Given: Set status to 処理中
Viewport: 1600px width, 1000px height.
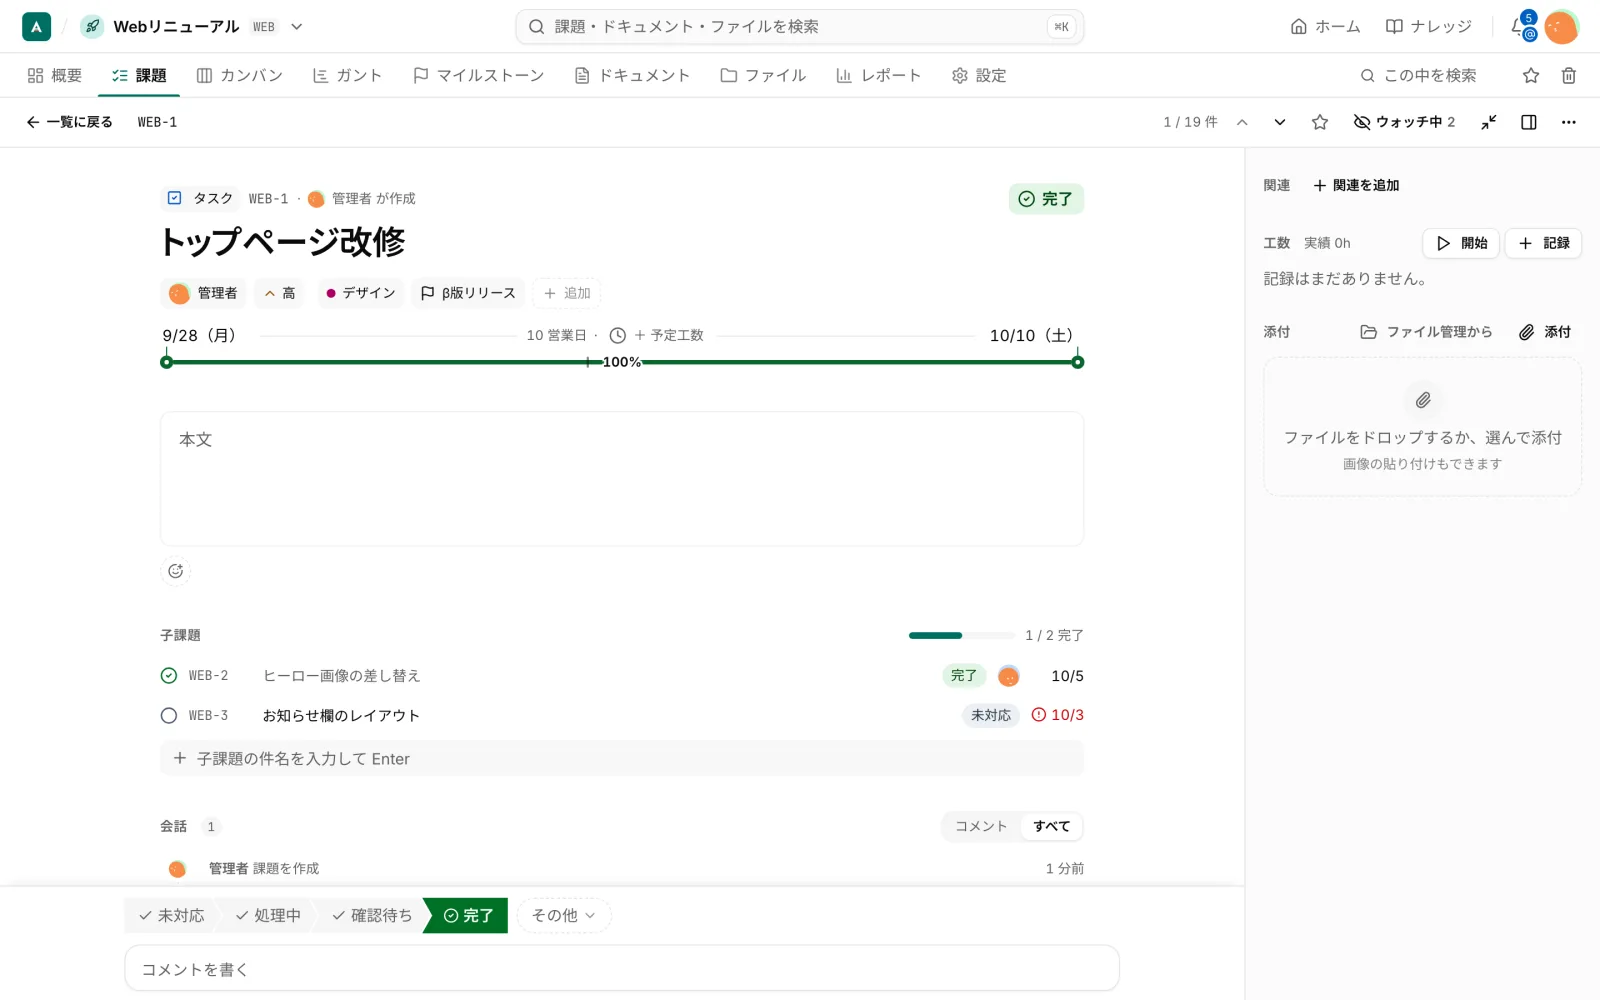Looking at the screenshot, I should (268, 916).
